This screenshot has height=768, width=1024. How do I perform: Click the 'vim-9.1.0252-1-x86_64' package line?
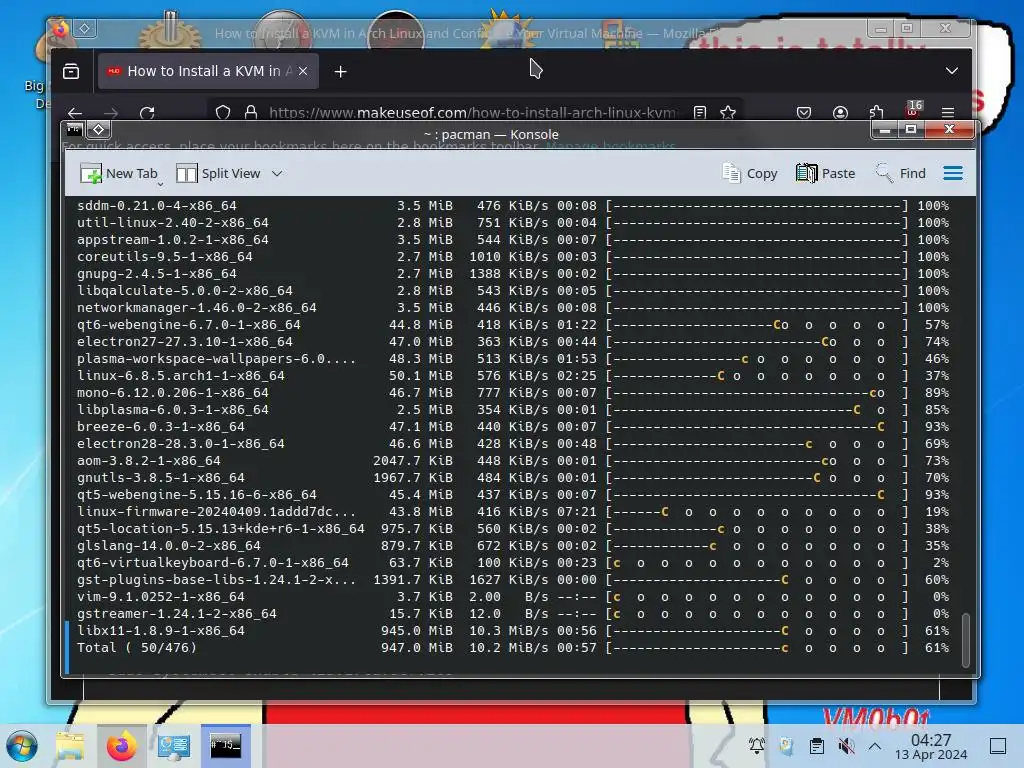pos(513,597)
